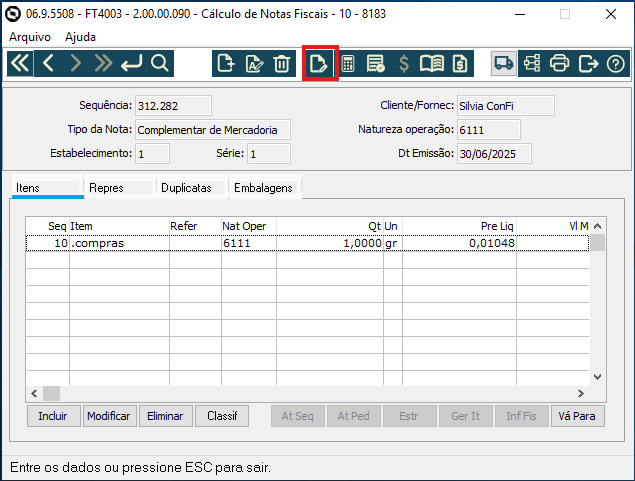Click the horizontal scrollbar right arrow
Screen dimensions: 635x481
(x=581, y=394)
